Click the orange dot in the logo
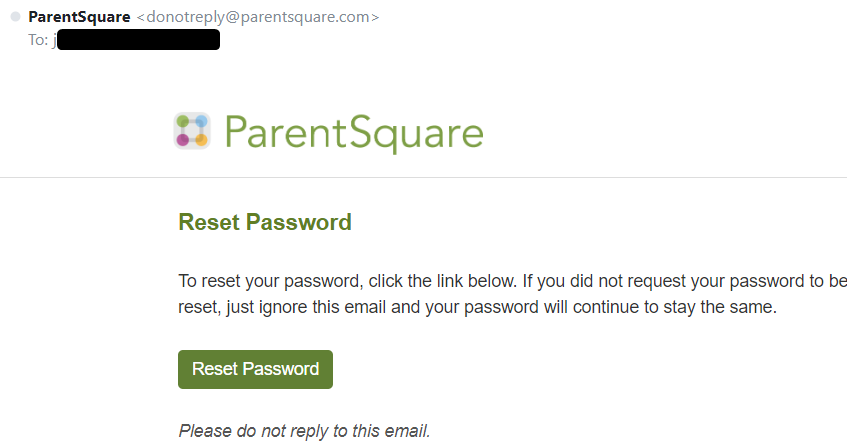 (x=201, y=140)
